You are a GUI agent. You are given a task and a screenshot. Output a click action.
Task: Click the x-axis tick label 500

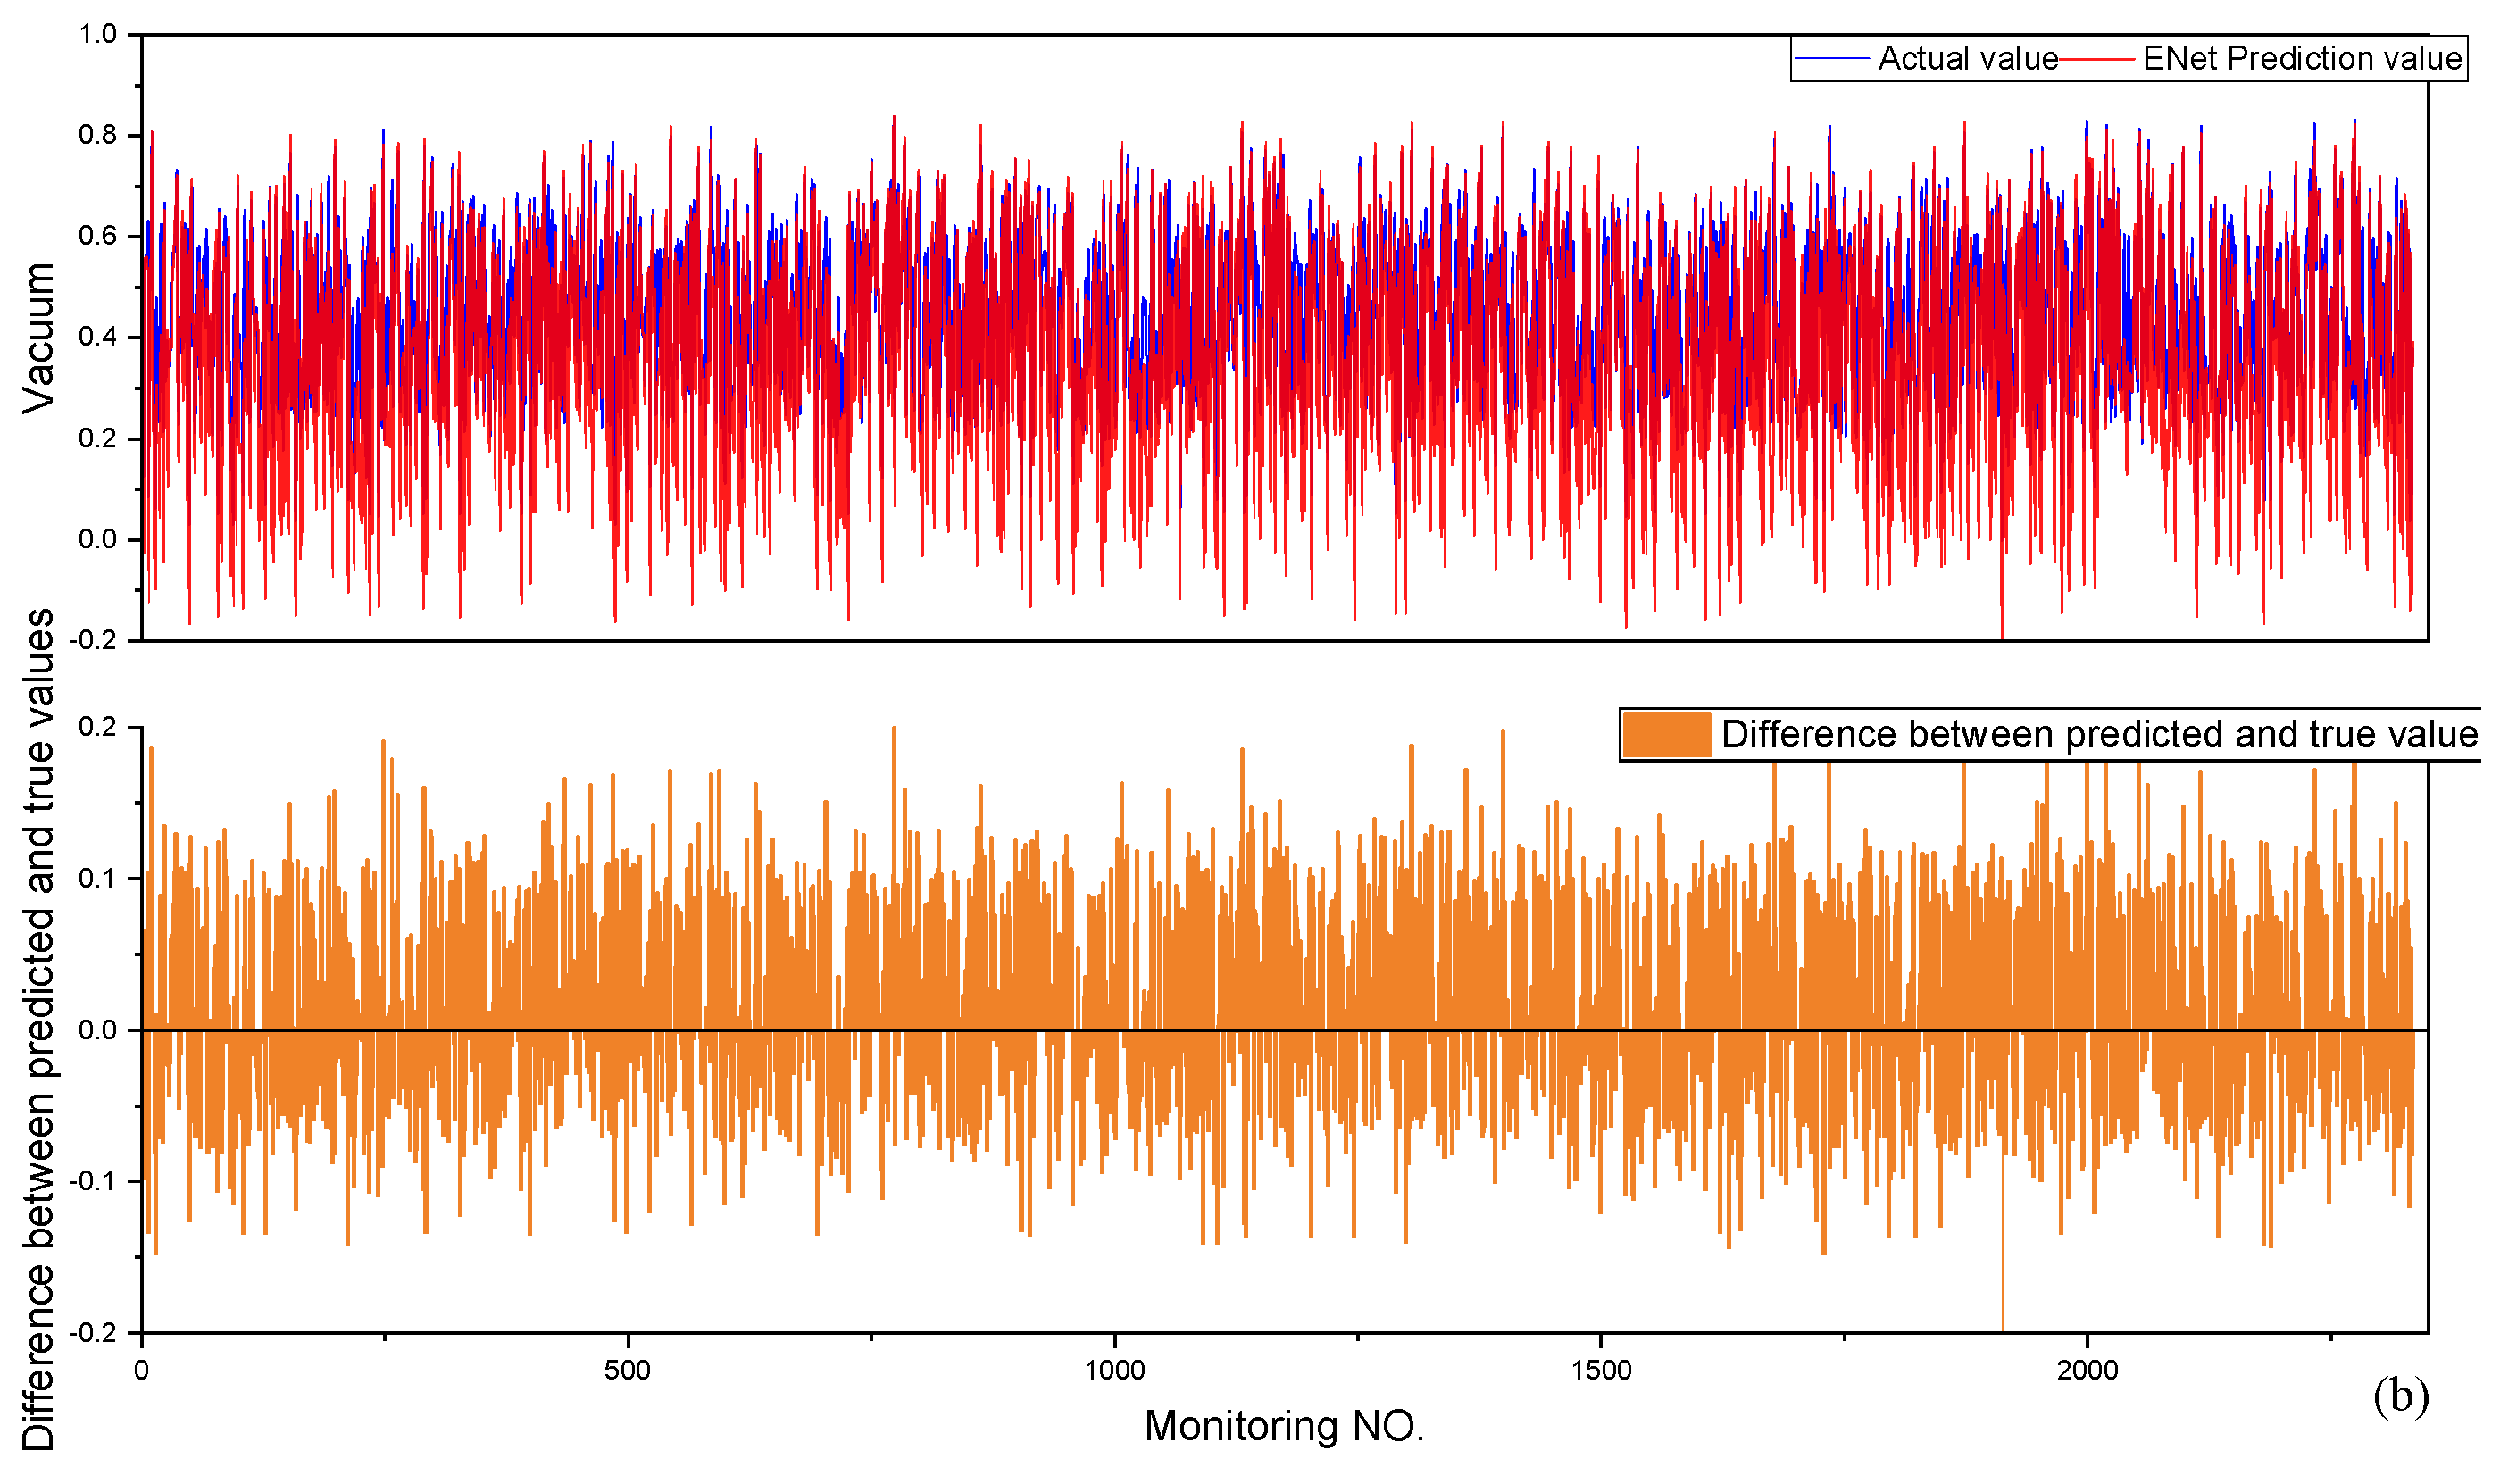(x=627, y=1371)
